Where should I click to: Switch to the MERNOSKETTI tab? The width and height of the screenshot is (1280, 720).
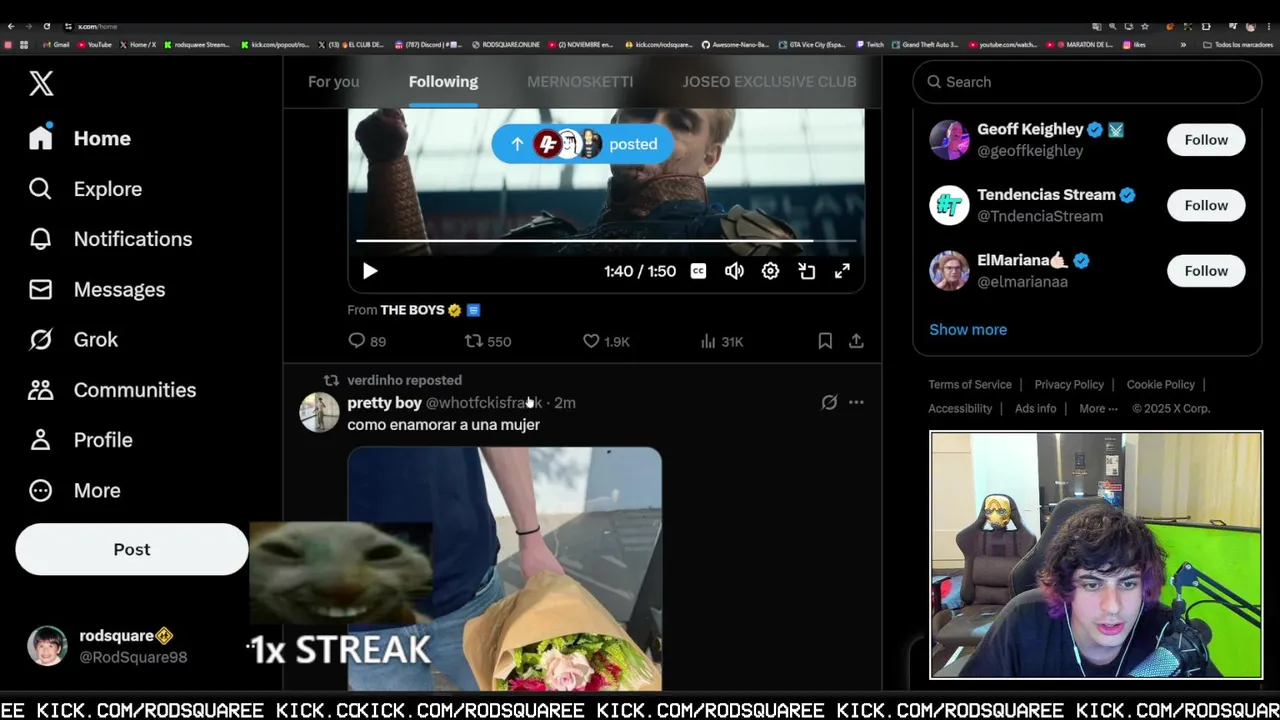580,82
